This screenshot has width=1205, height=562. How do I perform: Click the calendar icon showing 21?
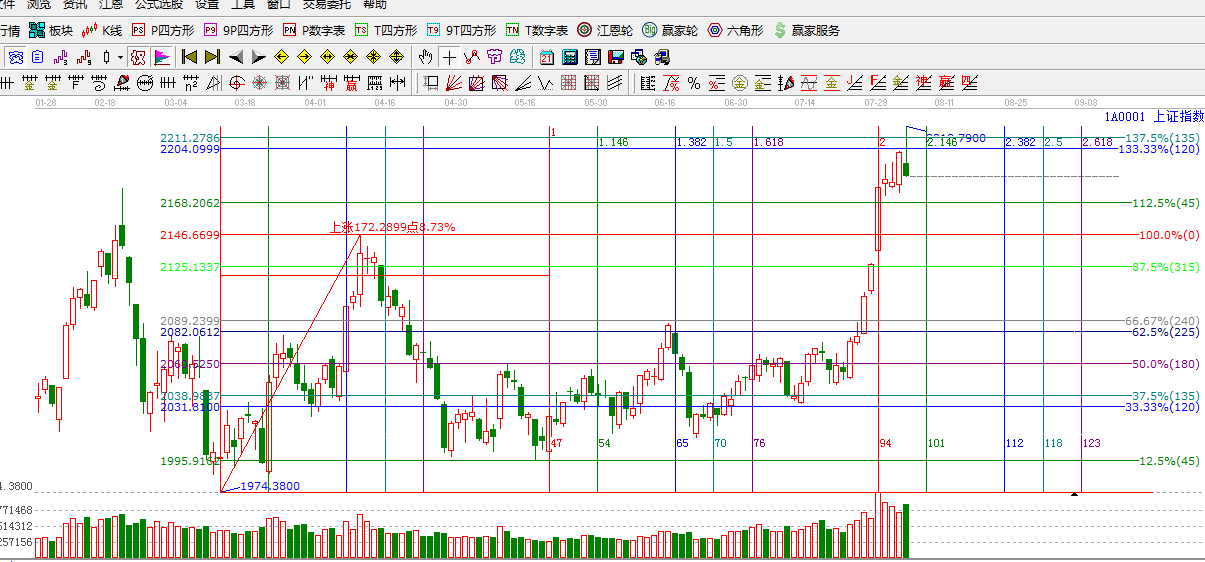point(547,57)
